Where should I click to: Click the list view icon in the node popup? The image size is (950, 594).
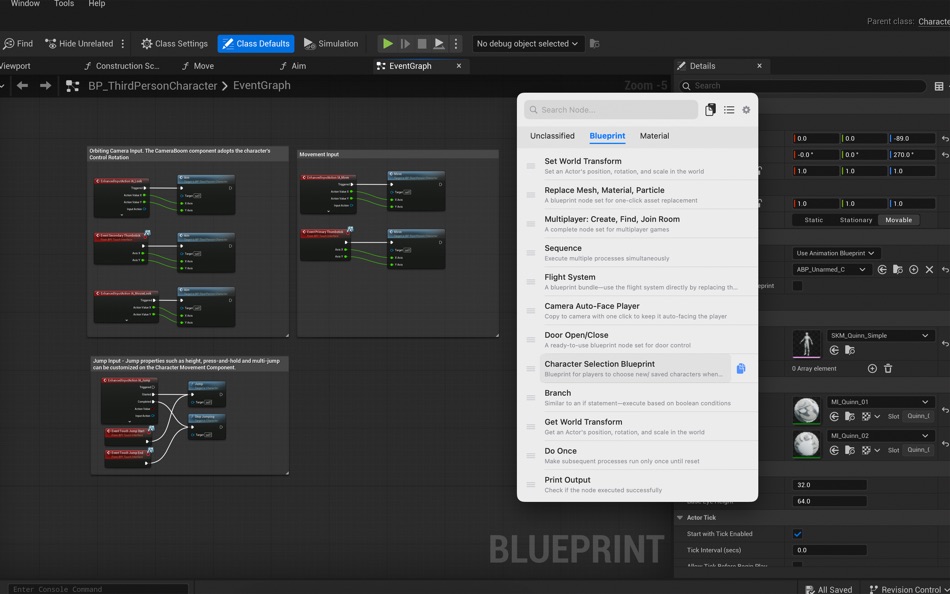729,110
